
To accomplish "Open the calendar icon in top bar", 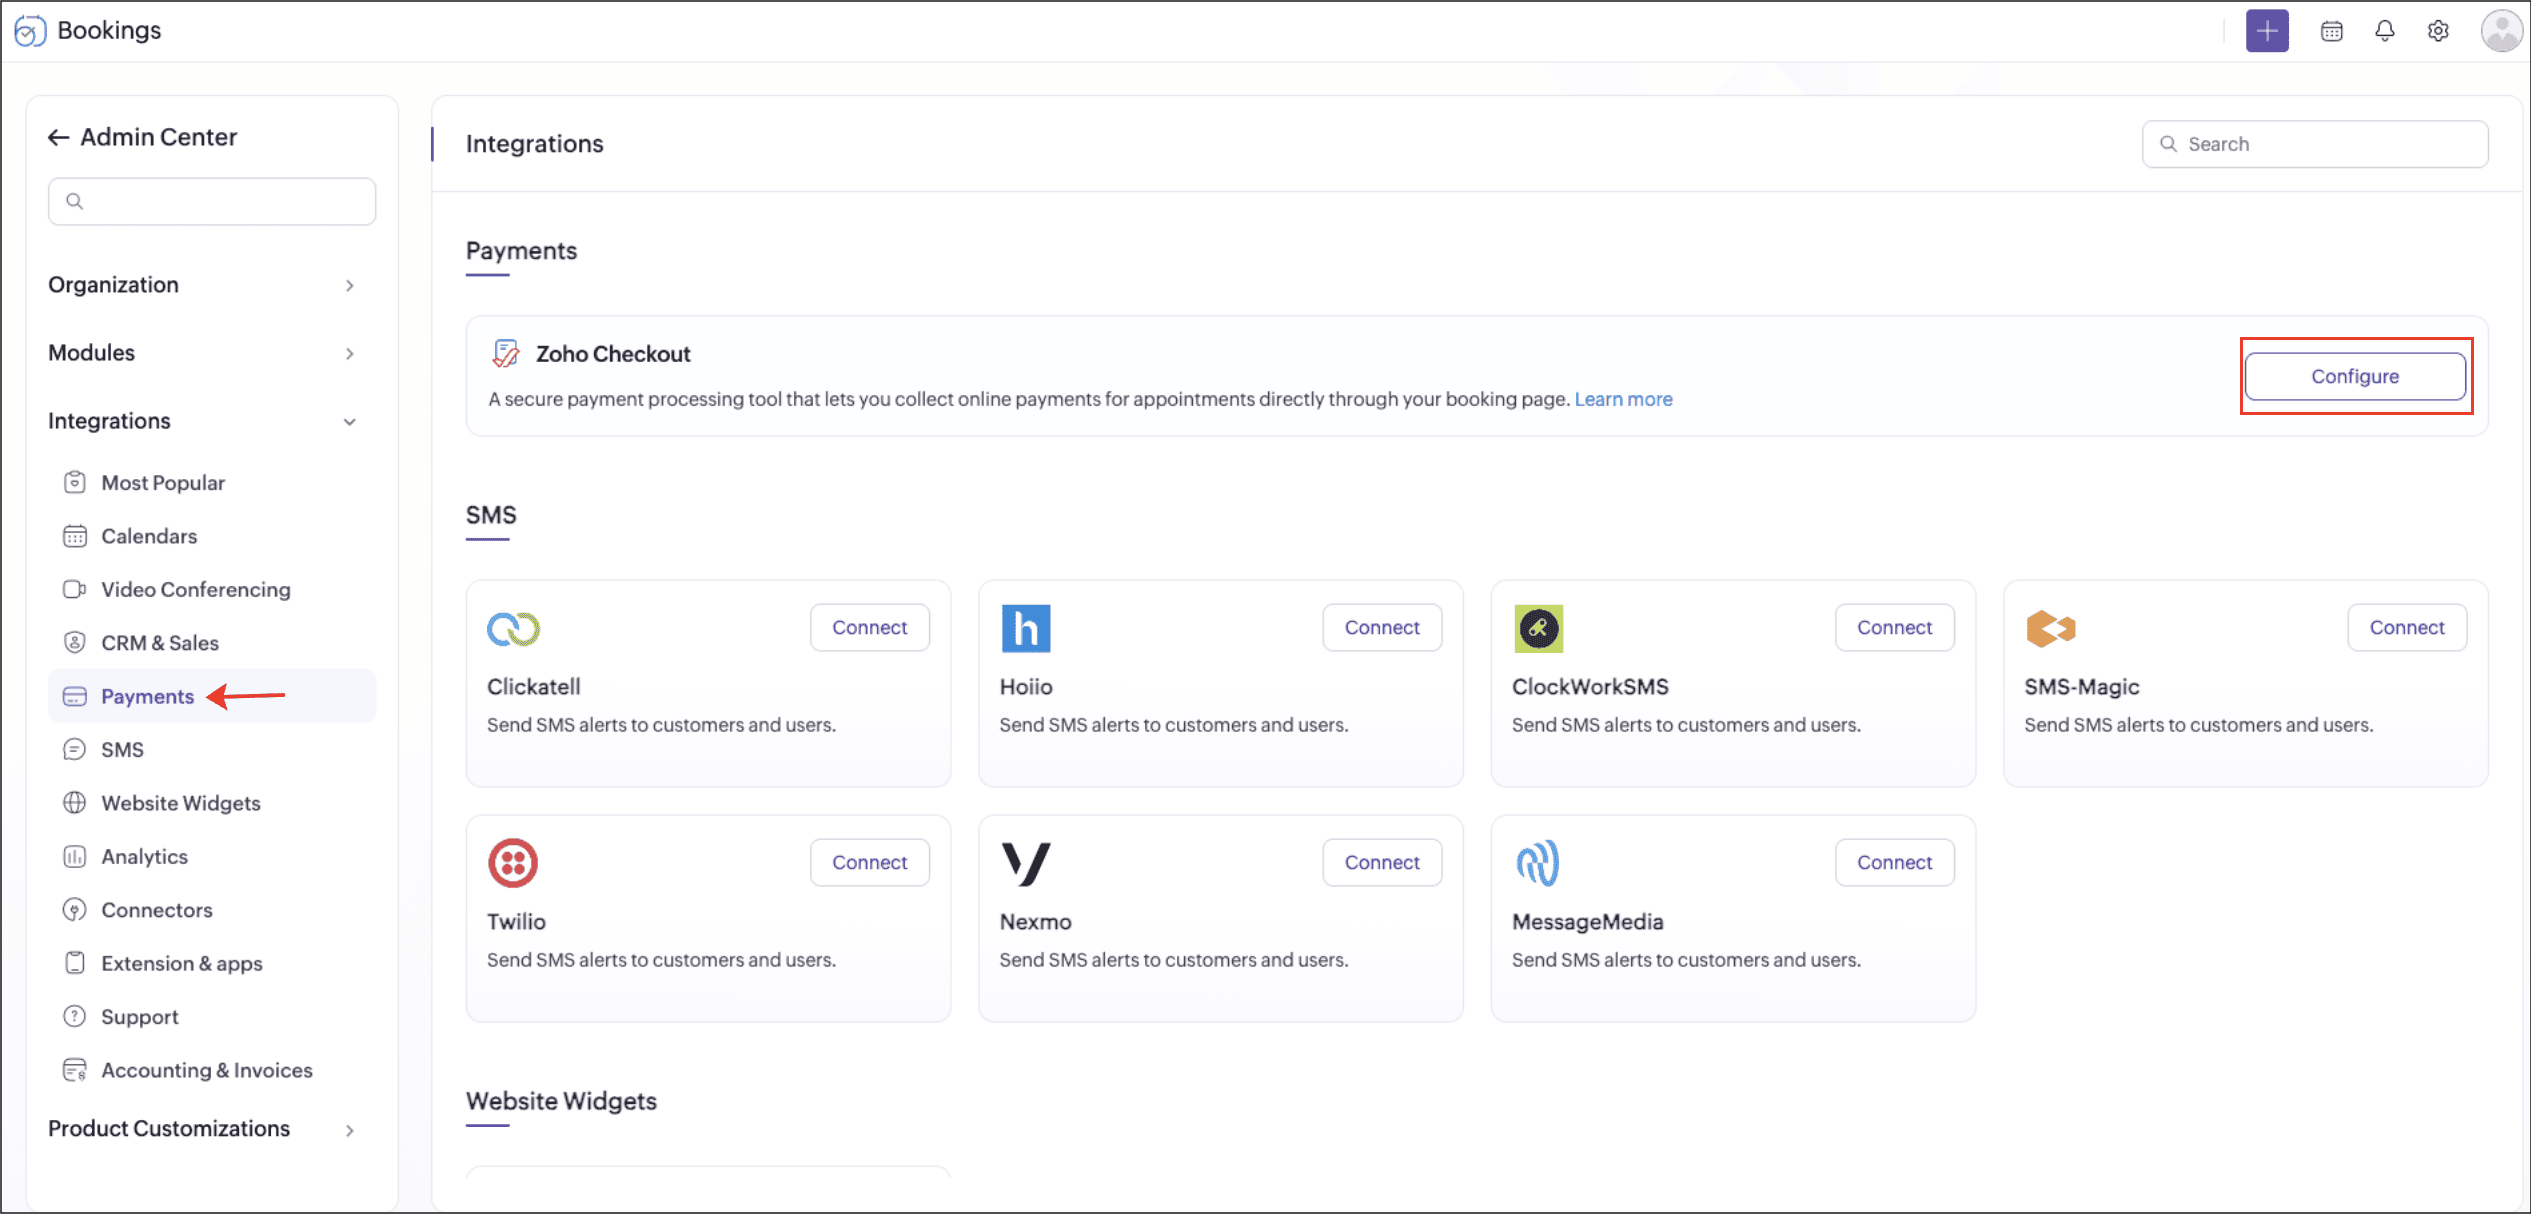I will click(2331, 31).
